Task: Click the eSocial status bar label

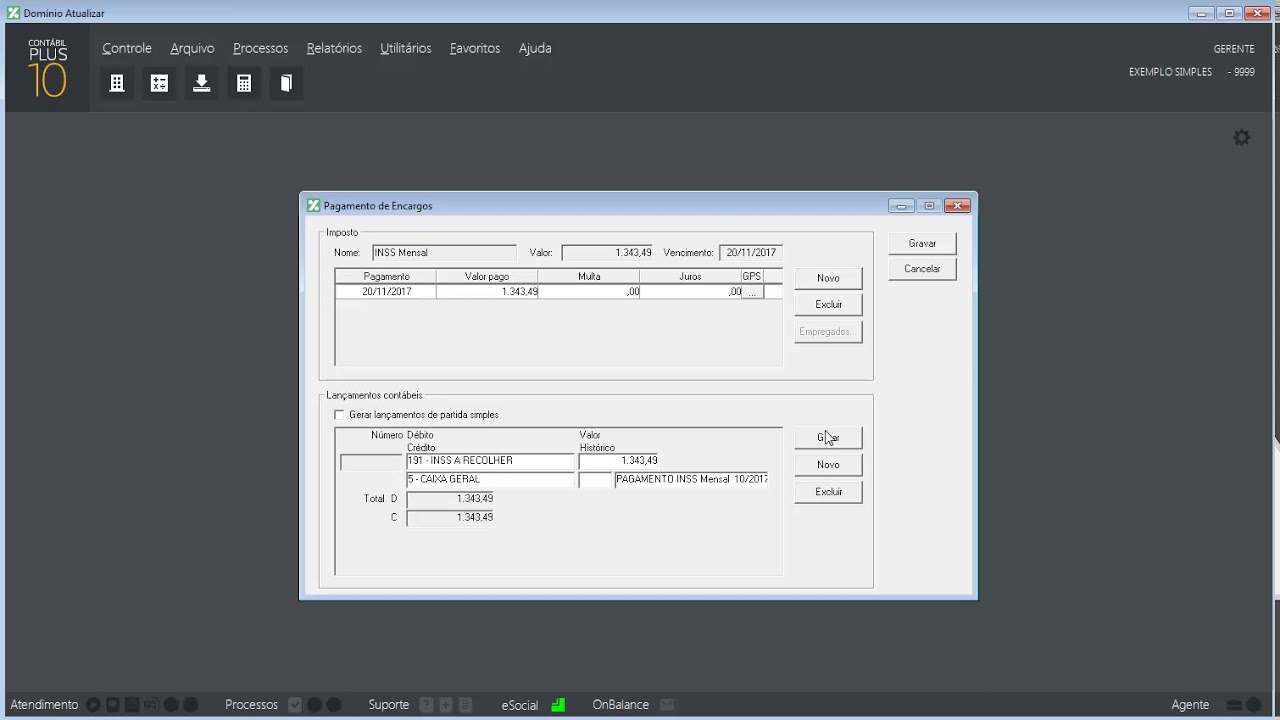Action: 520,705
